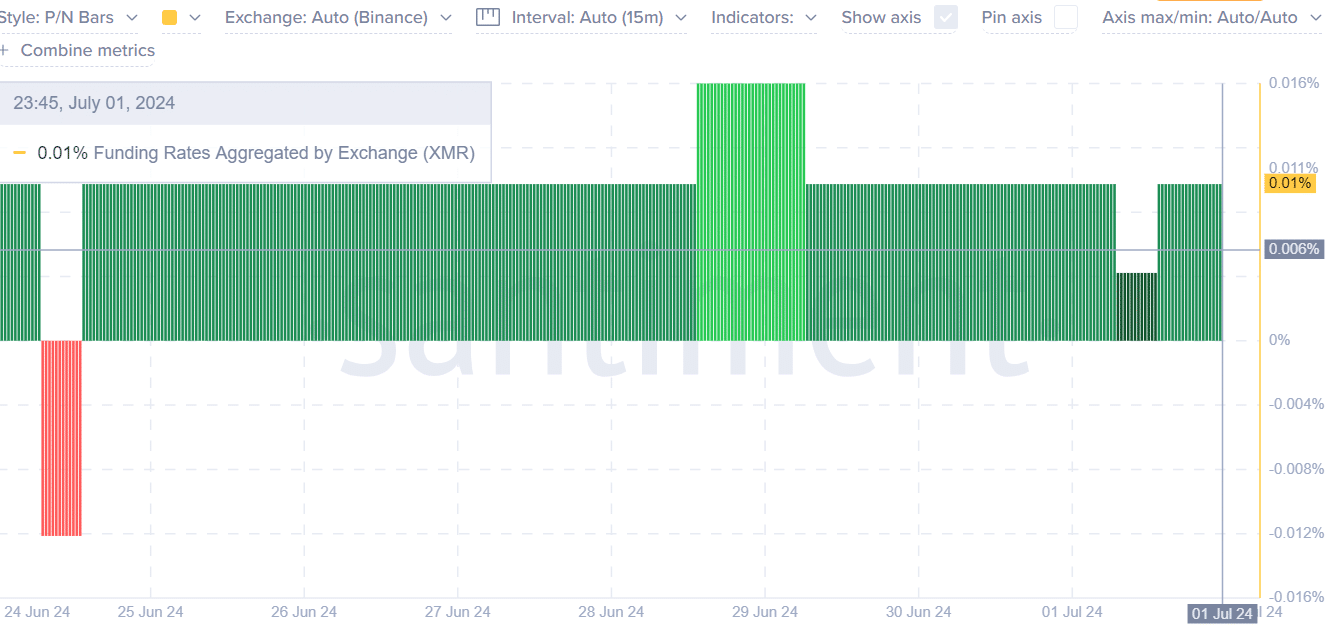
Task: Click the chevron arrow after Indicators
Action: (x=810, y=18)
